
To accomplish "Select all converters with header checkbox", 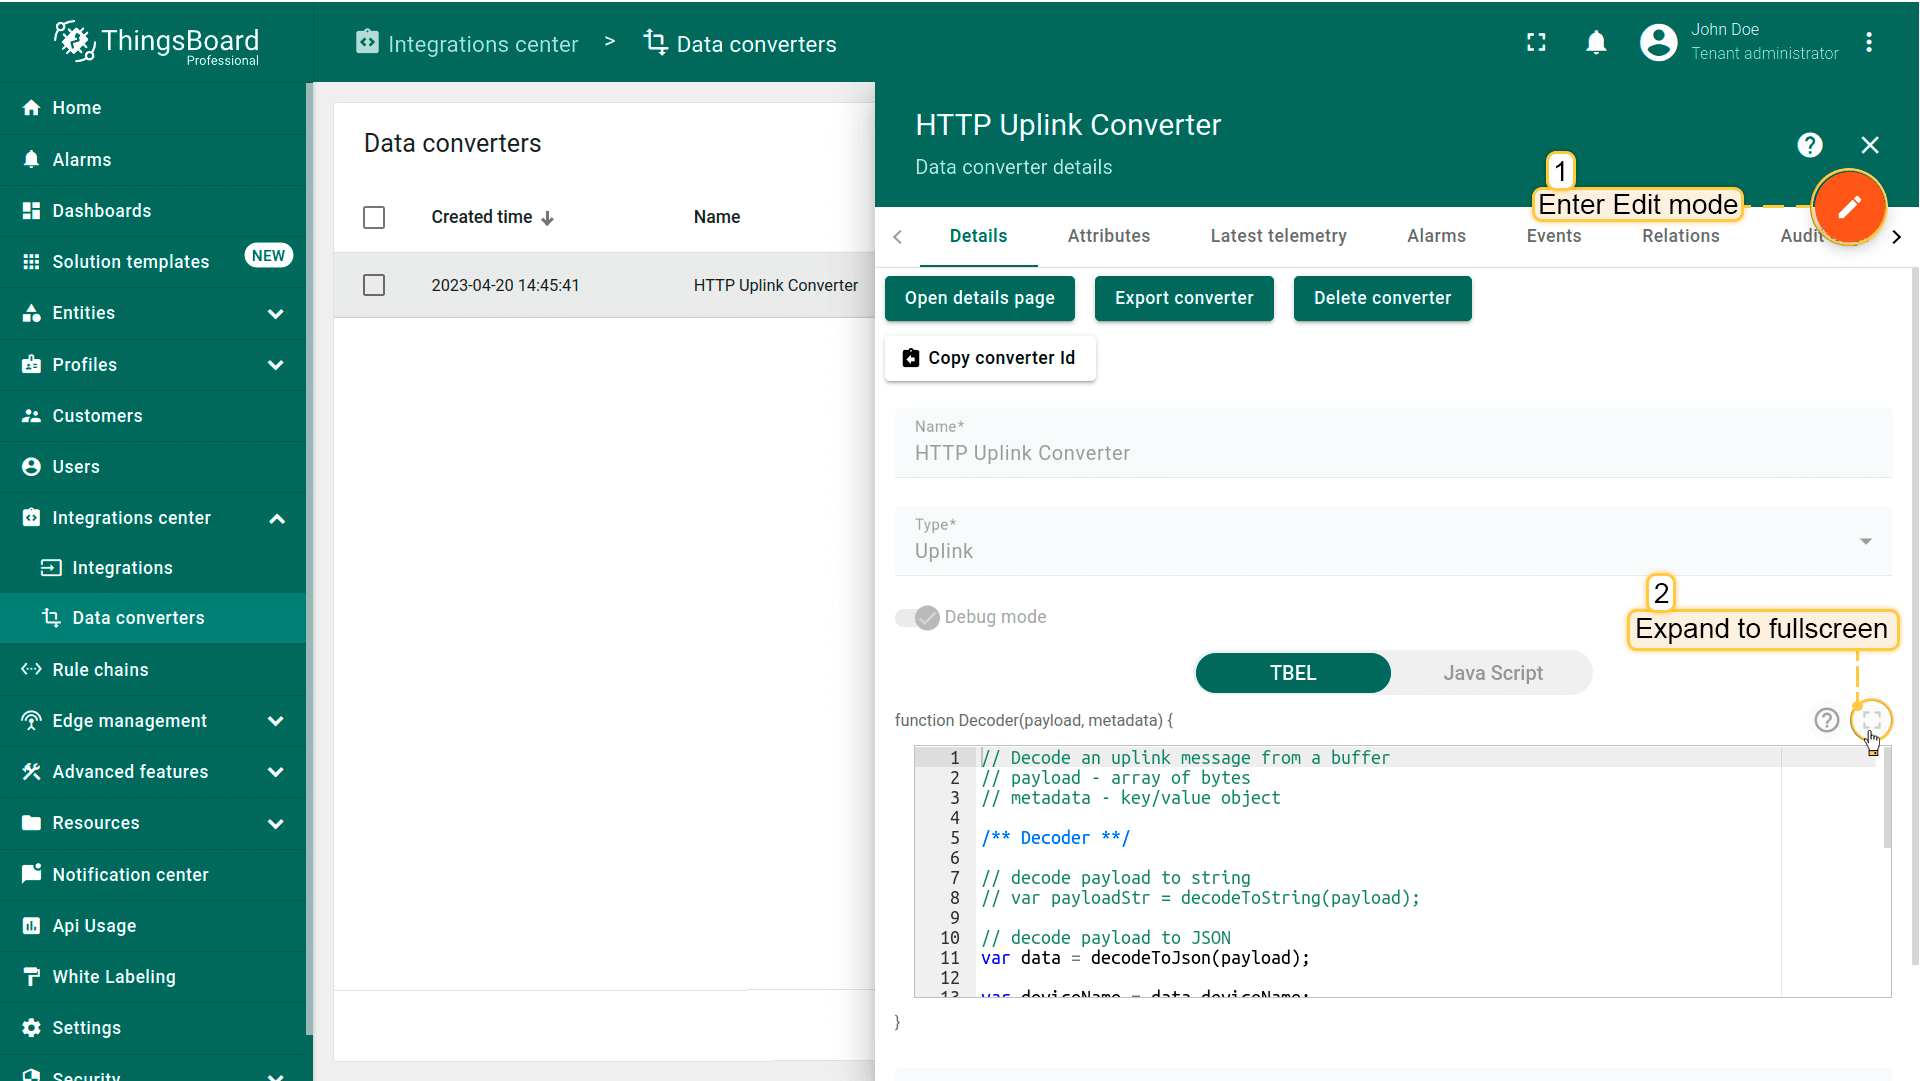I will tap(374, 217).
